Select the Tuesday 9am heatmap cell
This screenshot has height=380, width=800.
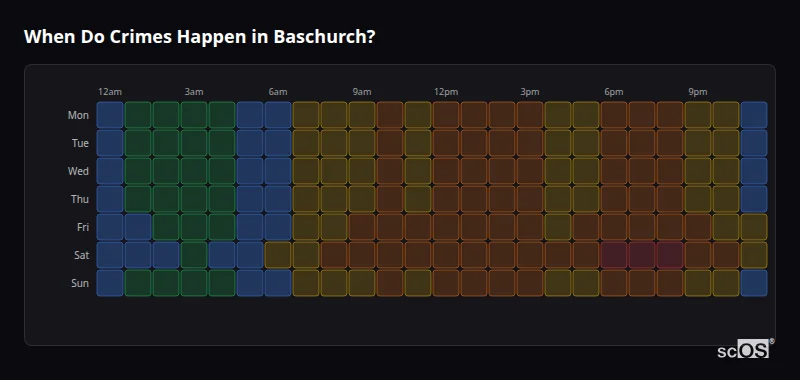tap(362, 143)
